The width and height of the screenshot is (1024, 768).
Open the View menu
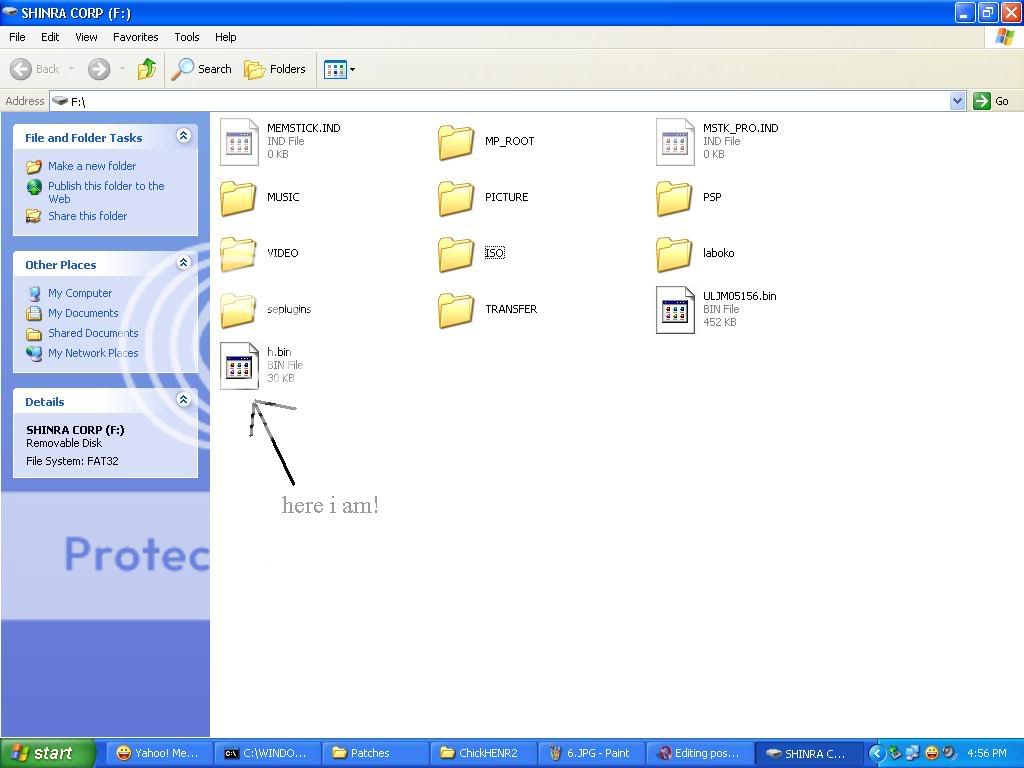pos(86,37)
